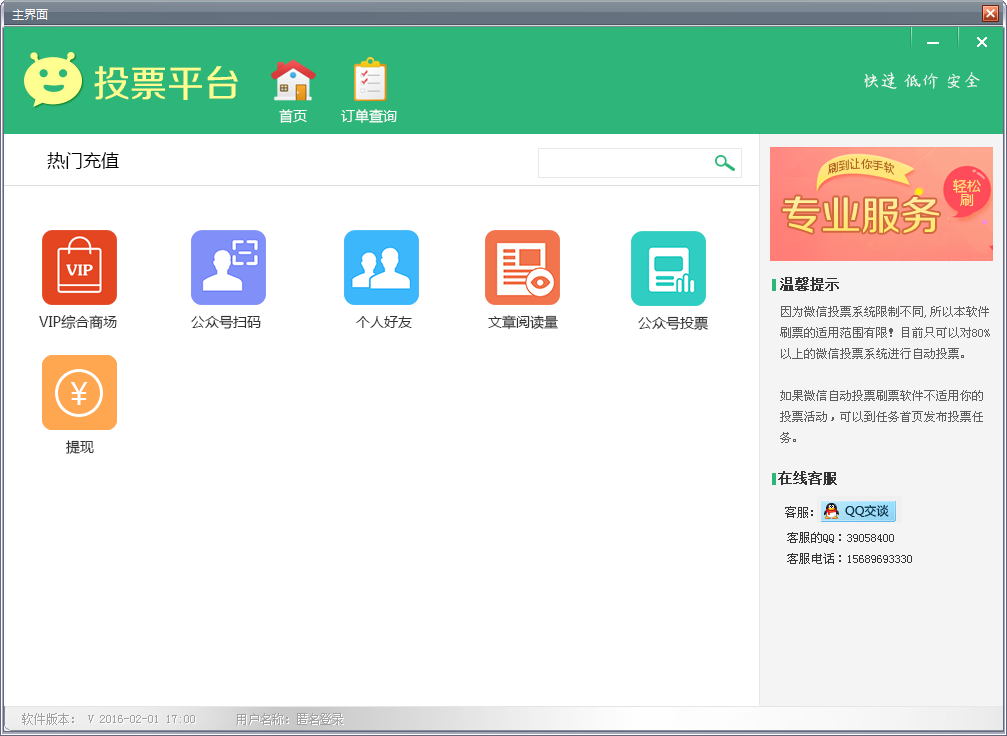The image size is (1007, 736).
Task: Select the 公众号扫码 scan icon
Action: pyautogui.click(x=228, y=267)
